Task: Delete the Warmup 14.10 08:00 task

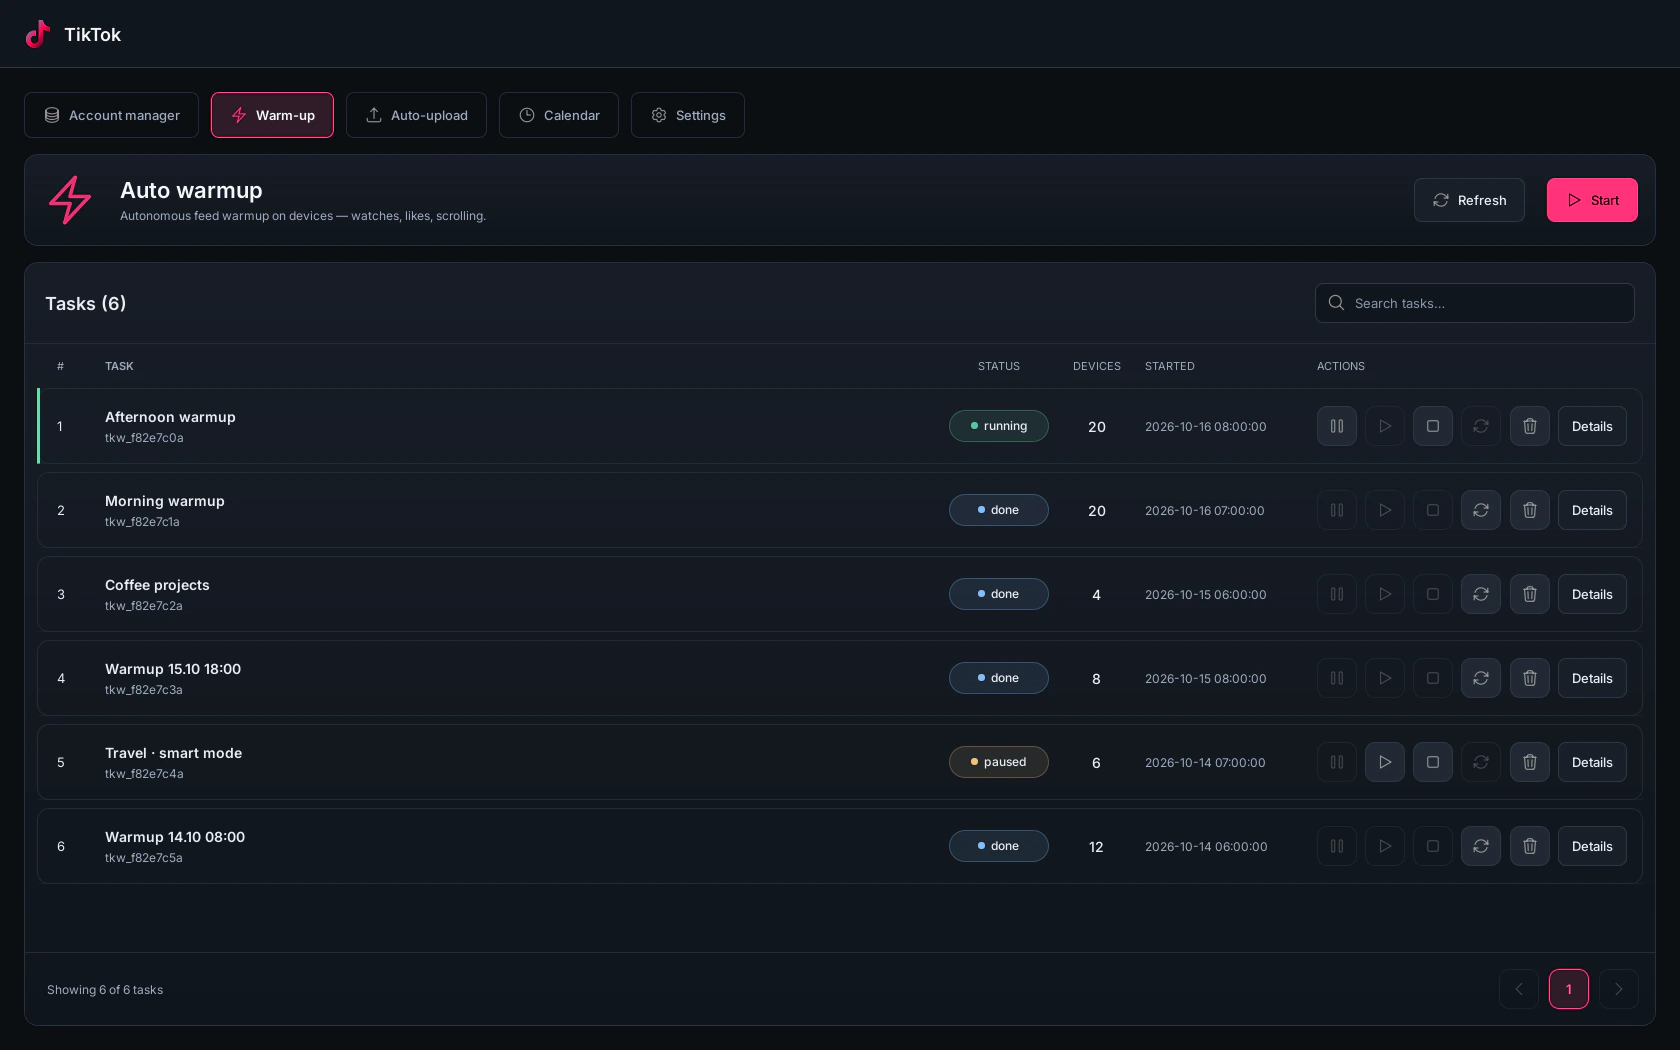Action: click(x=1530, y=846)
